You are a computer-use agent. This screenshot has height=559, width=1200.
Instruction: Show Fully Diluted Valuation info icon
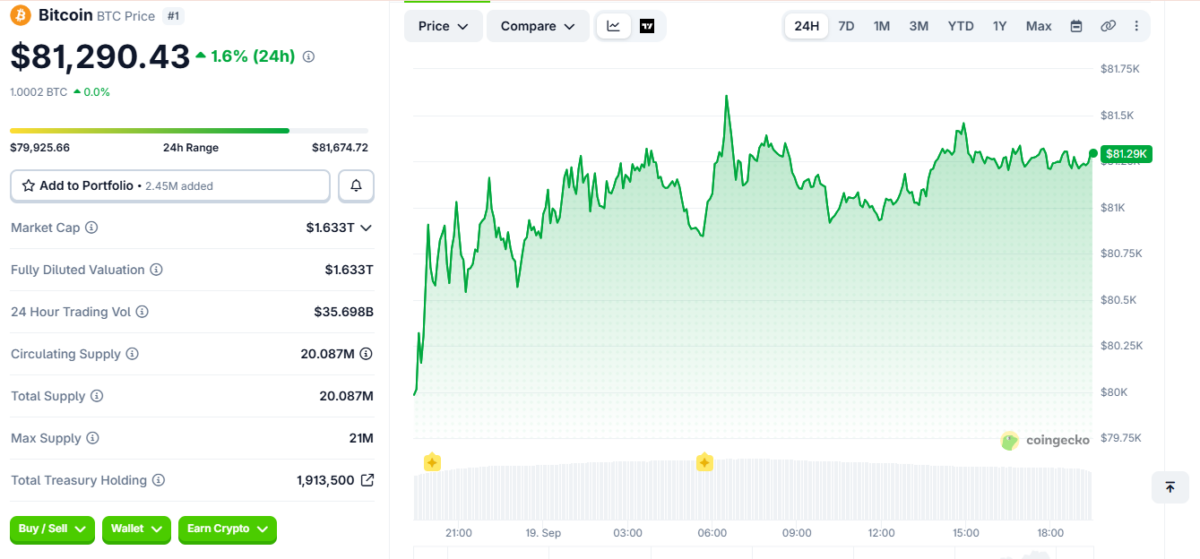click(156, 270)
